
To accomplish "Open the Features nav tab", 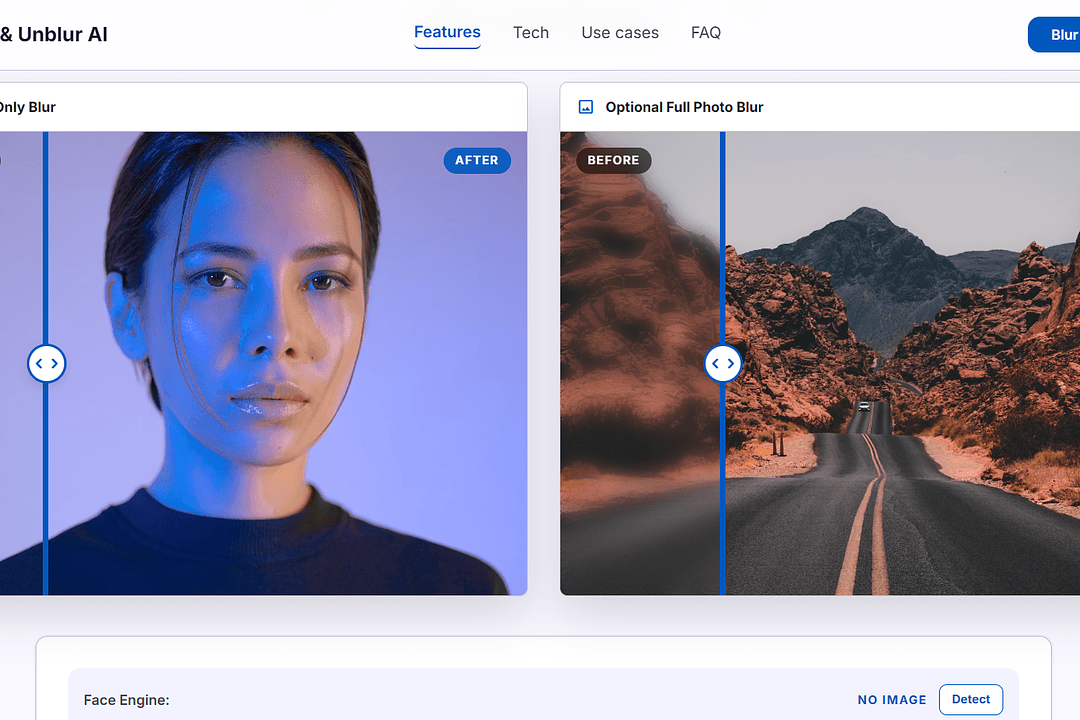I will (447, 32).
